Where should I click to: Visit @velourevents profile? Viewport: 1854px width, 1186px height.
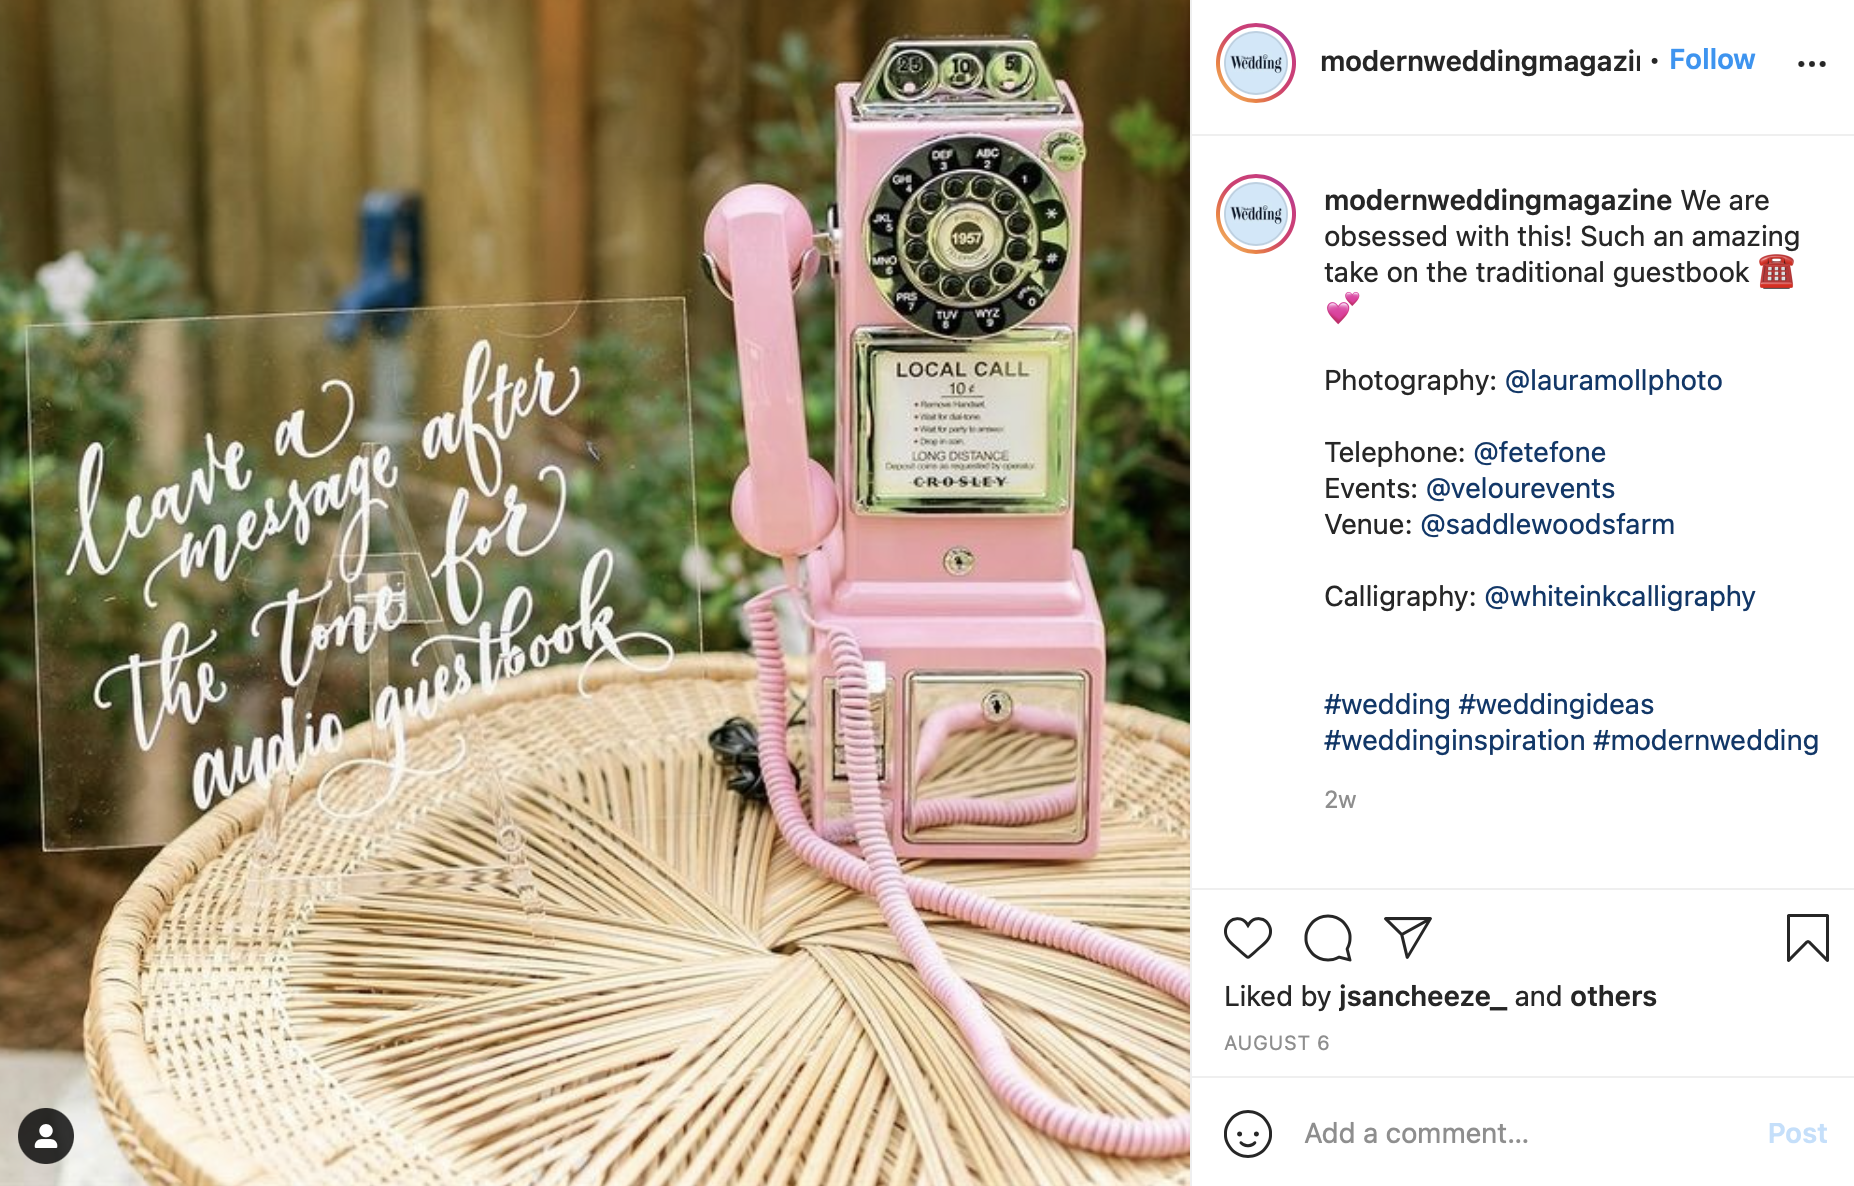1520,488
